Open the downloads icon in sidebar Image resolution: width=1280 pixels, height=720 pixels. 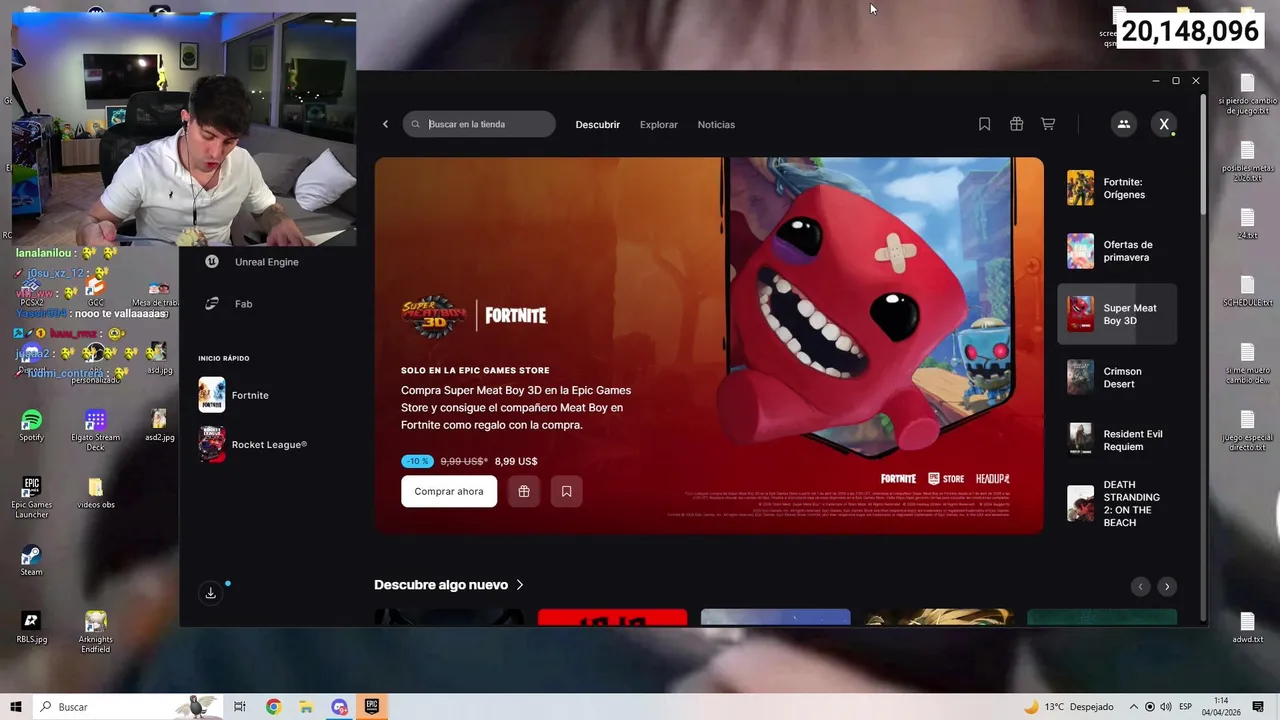pos(211,593)
